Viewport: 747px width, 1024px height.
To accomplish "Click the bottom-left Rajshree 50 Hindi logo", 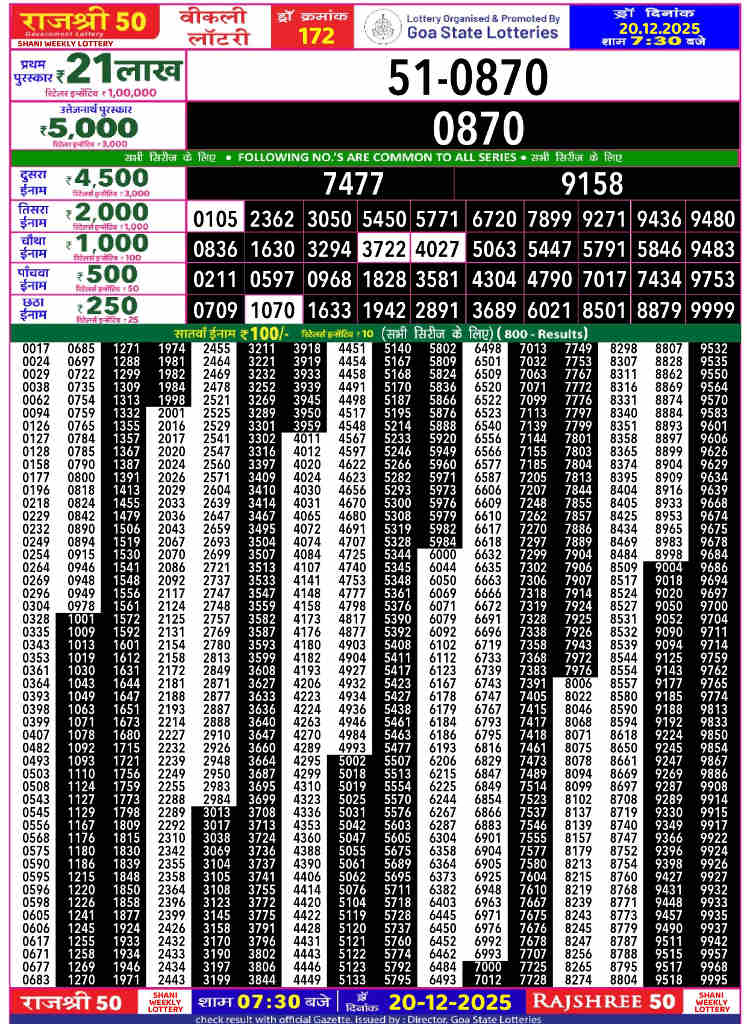I will tap(67, 1002).
